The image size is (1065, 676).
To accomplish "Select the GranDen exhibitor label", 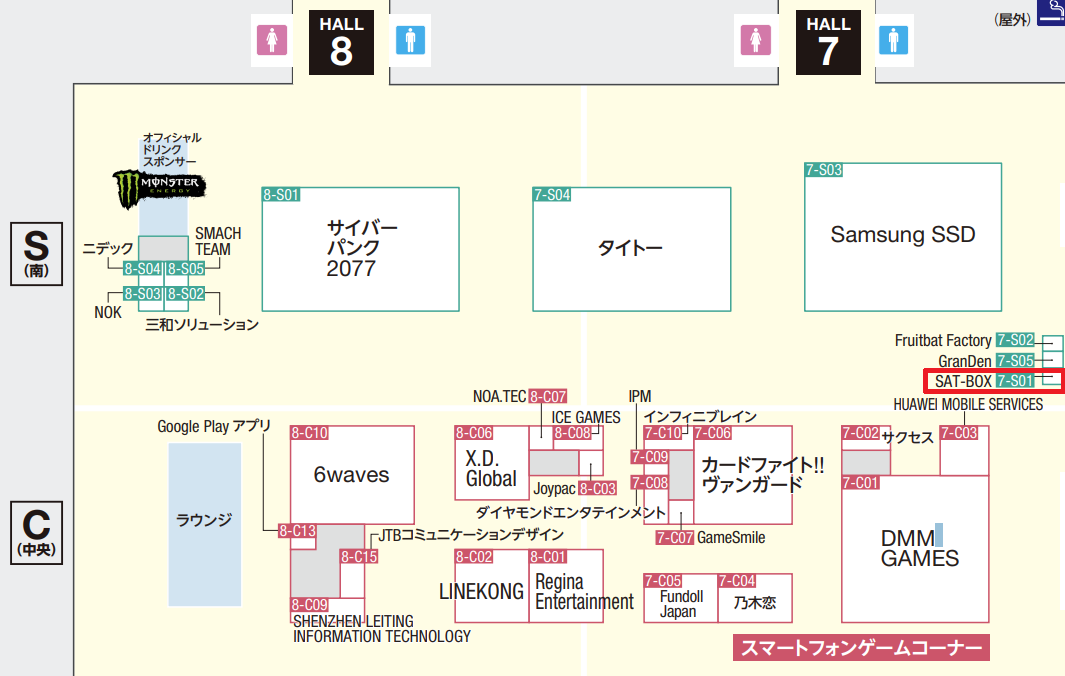I will coord(964,361).
